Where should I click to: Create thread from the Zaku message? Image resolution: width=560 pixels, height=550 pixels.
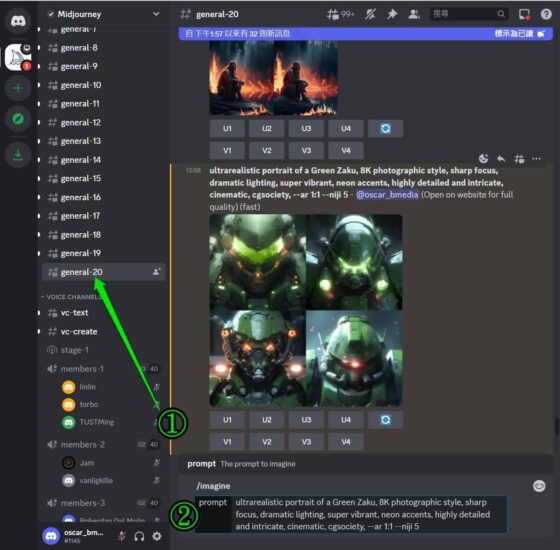click(x=519, y=159)
